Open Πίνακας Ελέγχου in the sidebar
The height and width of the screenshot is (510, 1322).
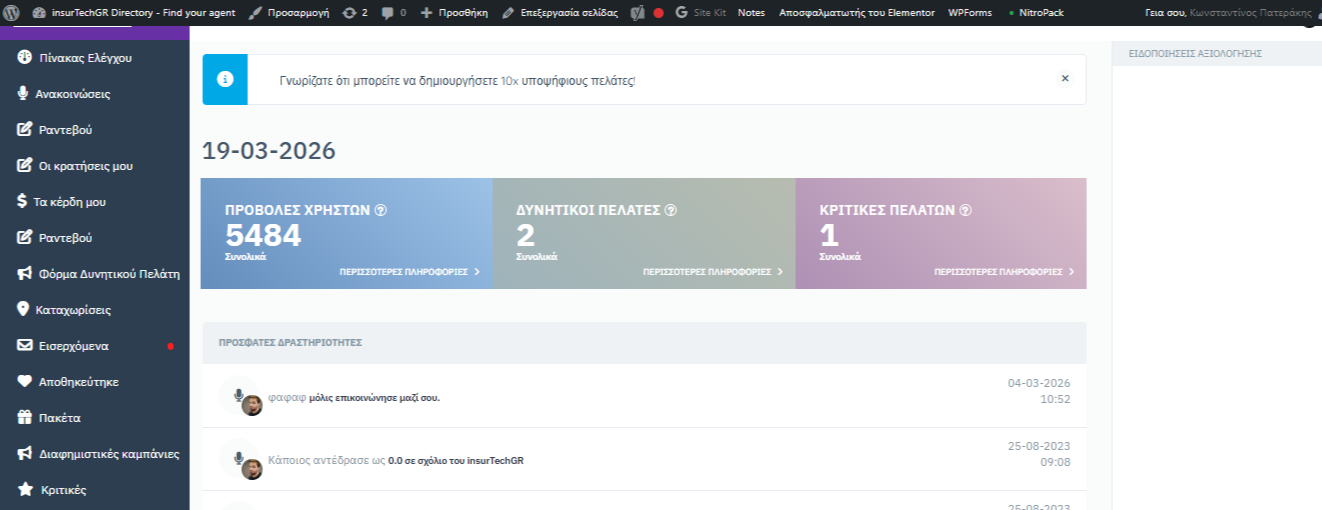coord(85,58)
